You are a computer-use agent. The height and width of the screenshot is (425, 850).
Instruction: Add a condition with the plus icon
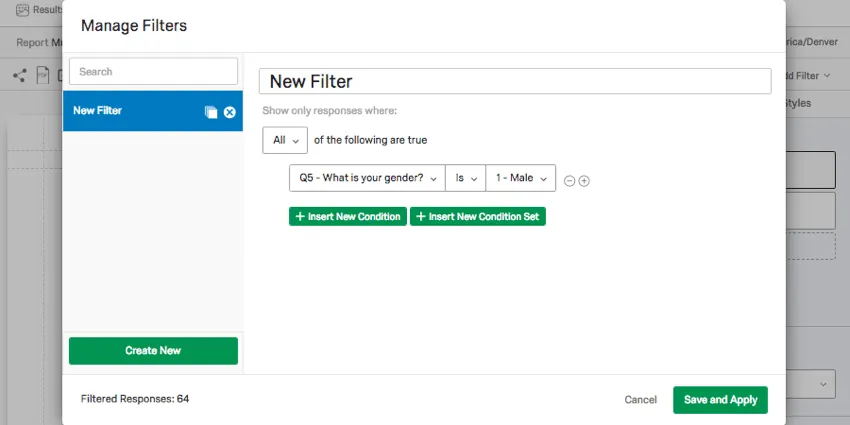click(x=584, y=181)
